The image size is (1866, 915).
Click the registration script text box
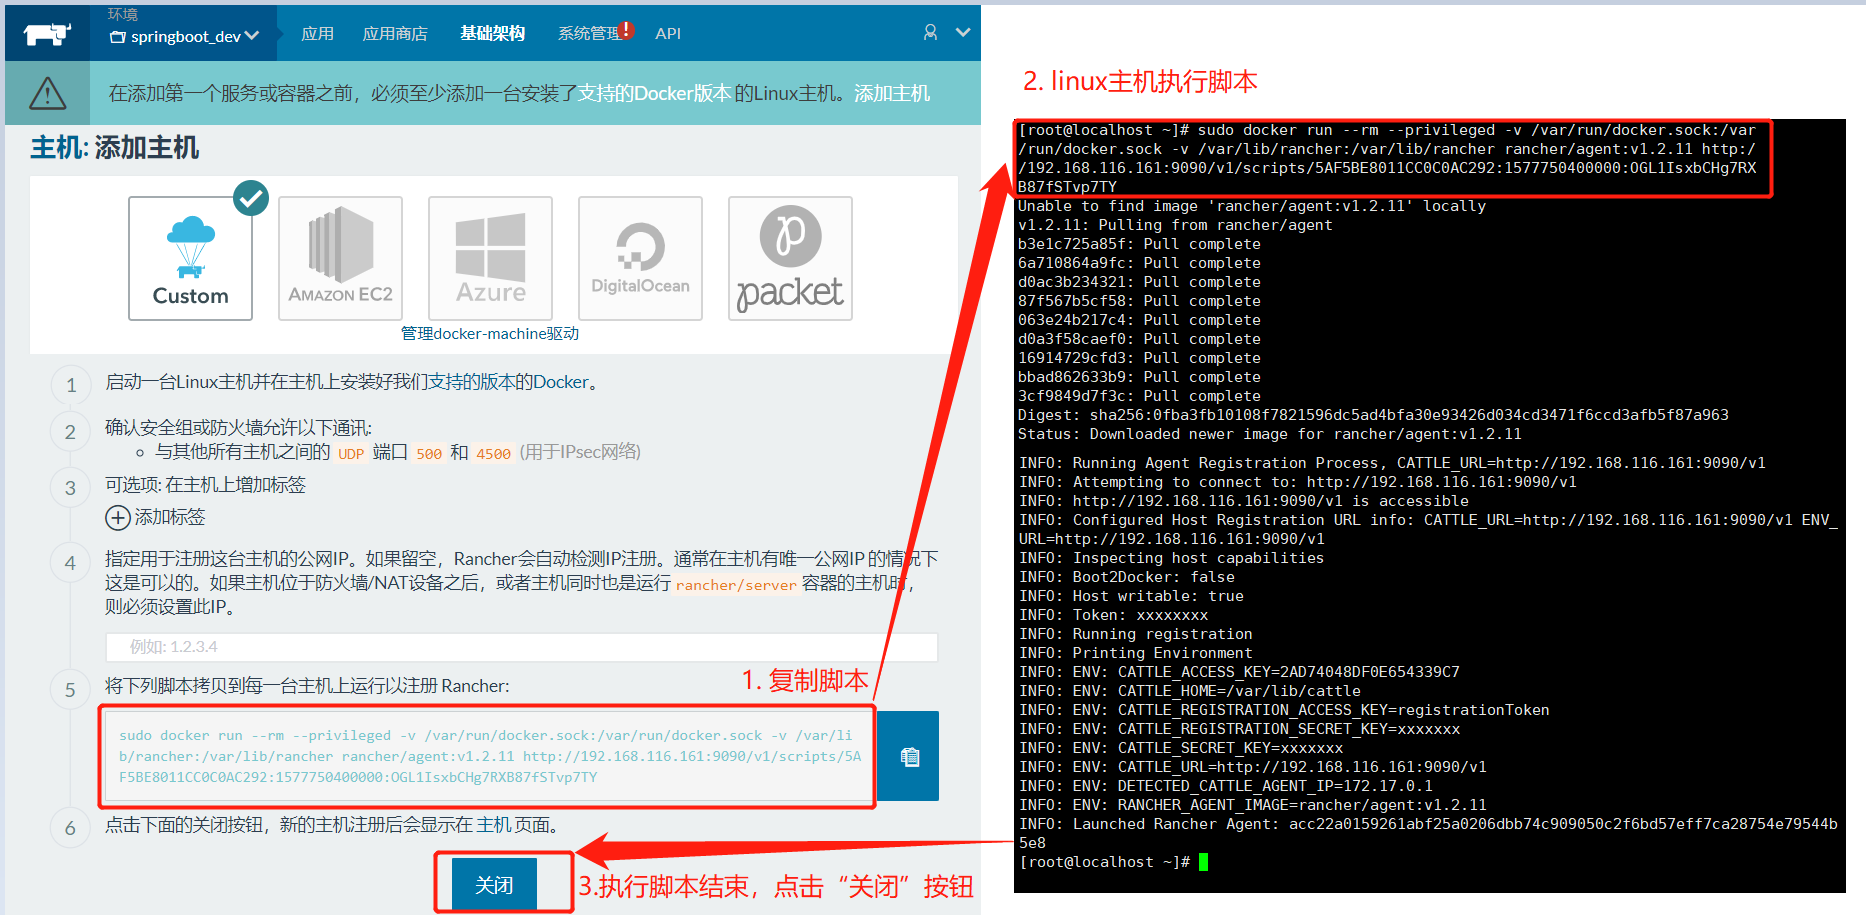(x=488, y=756)
